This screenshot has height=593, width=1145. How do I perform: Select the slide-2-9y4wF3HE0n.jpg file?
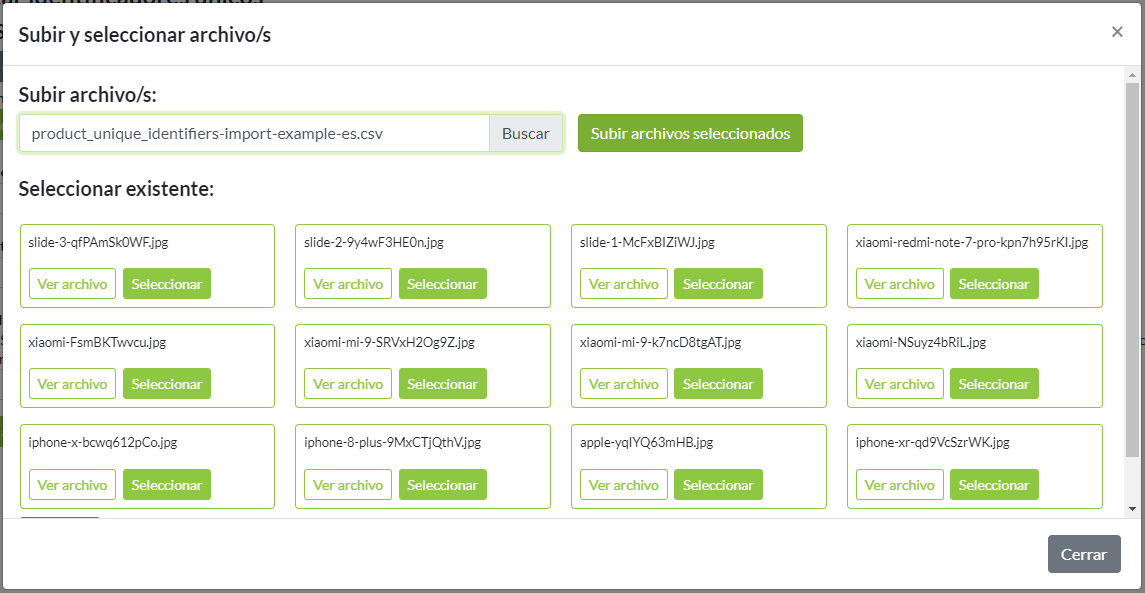click(x=442, y=284)
